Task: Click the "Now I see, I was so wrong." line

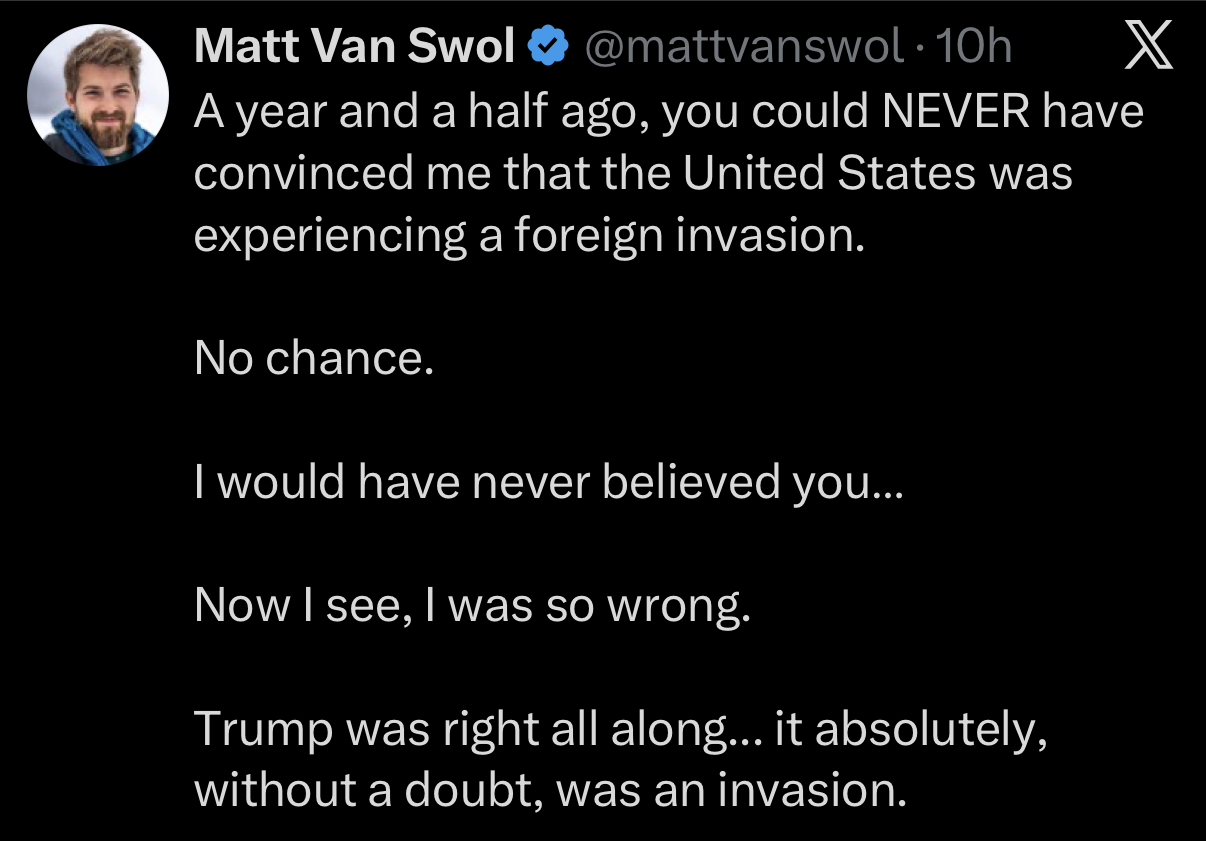Action: click(x=472, y=605)
